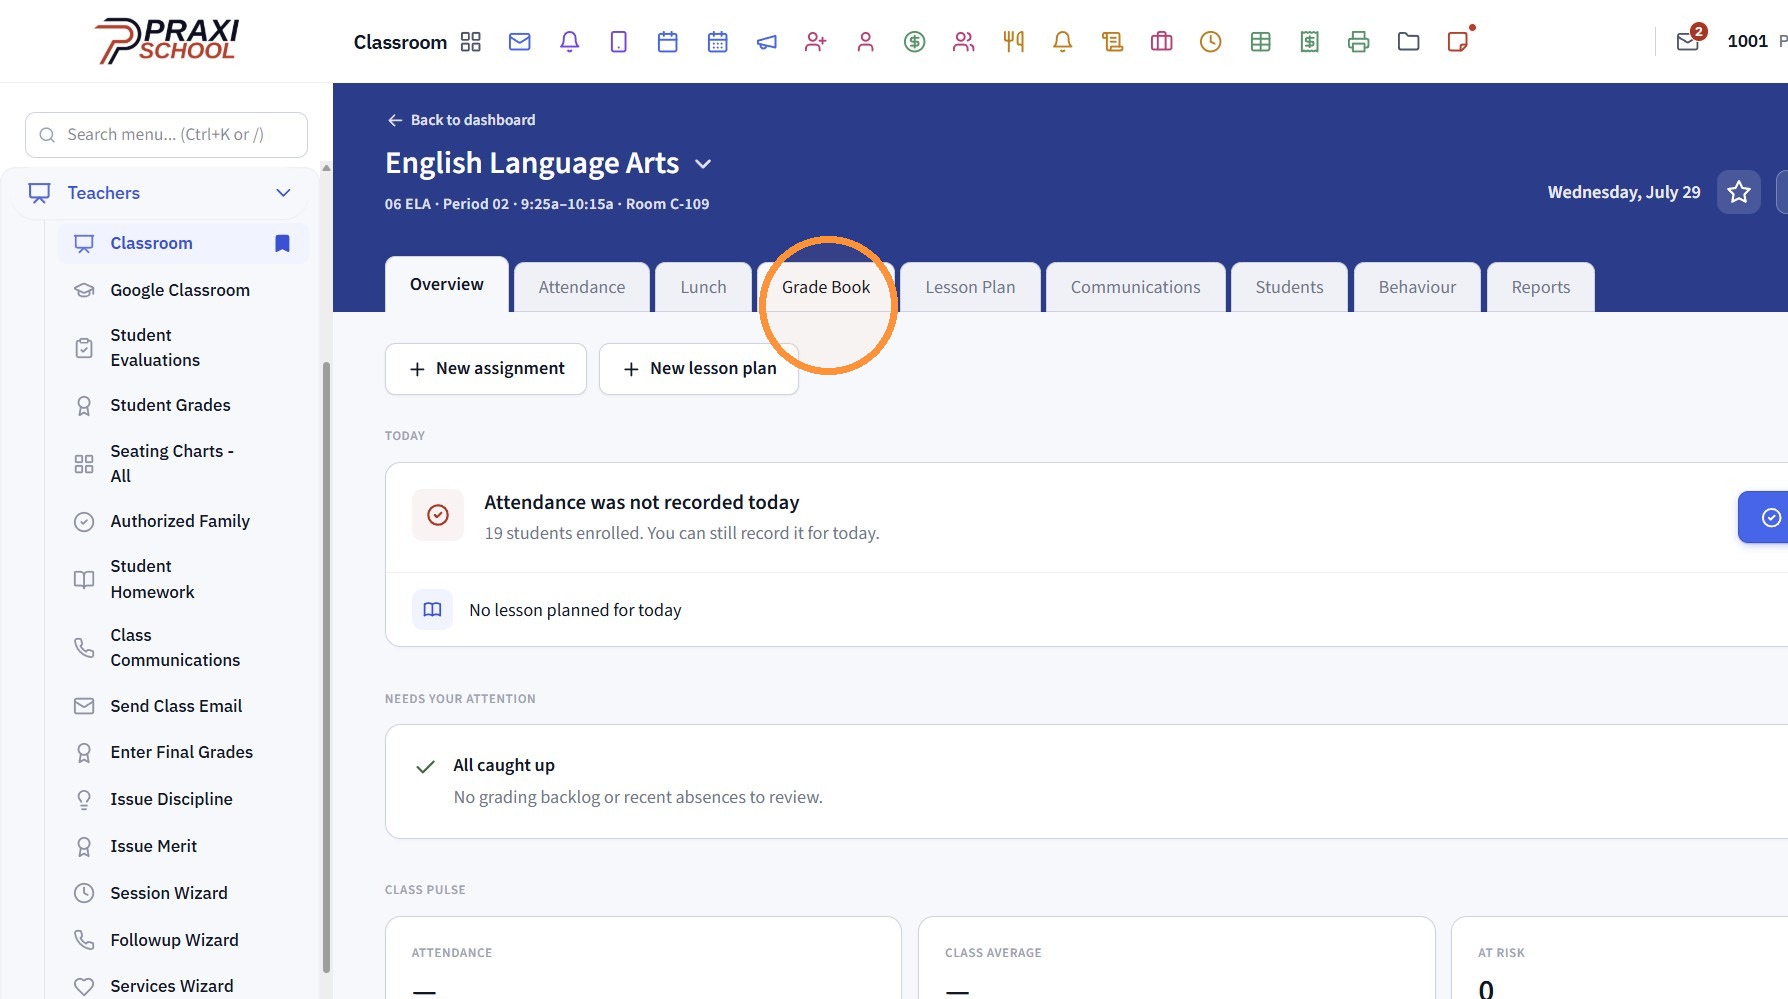Image resolution: width=1788 pixels, height=999 pixels.
Task: Switch to the Attendance tab
Action: [x=582, y=287]
